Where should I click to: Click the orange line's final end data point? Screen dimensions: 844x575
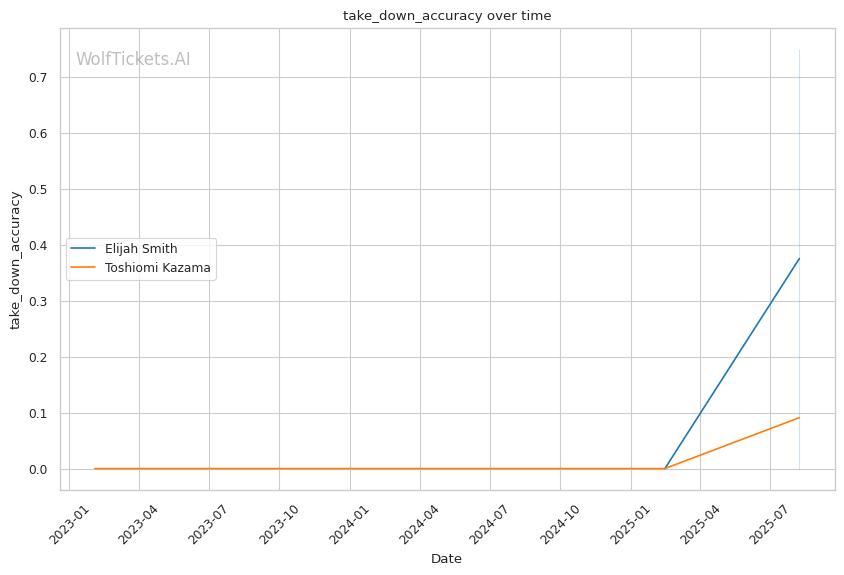click(x=799, y=418)
